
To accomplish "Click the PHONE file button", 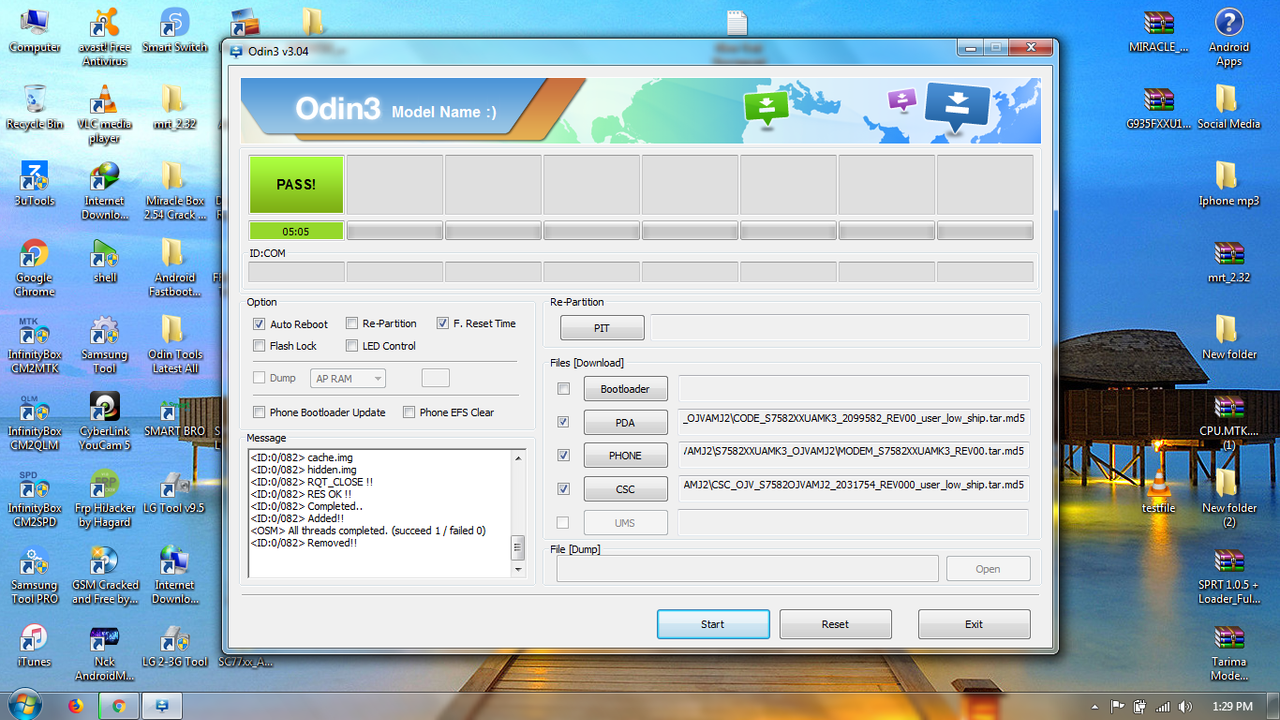I will pyautogui.click(x=625, y=455).
